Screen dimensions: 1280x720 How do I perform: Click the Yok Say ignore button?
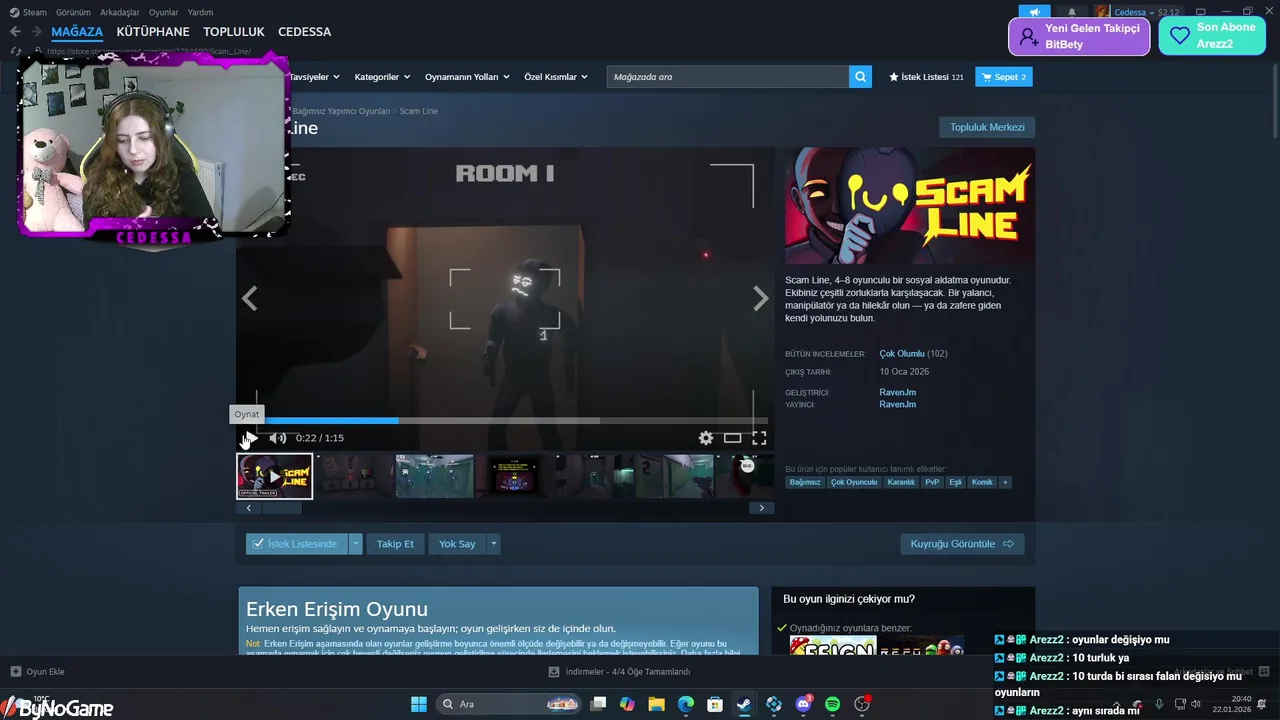point(457,544)
